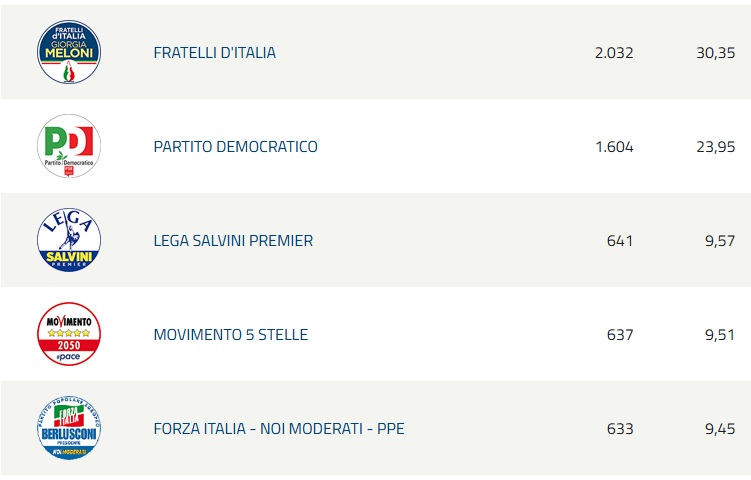Click the Lega Salvini Premier logo
The width and height of the screenshot is (751, 480).
point(69,241)
